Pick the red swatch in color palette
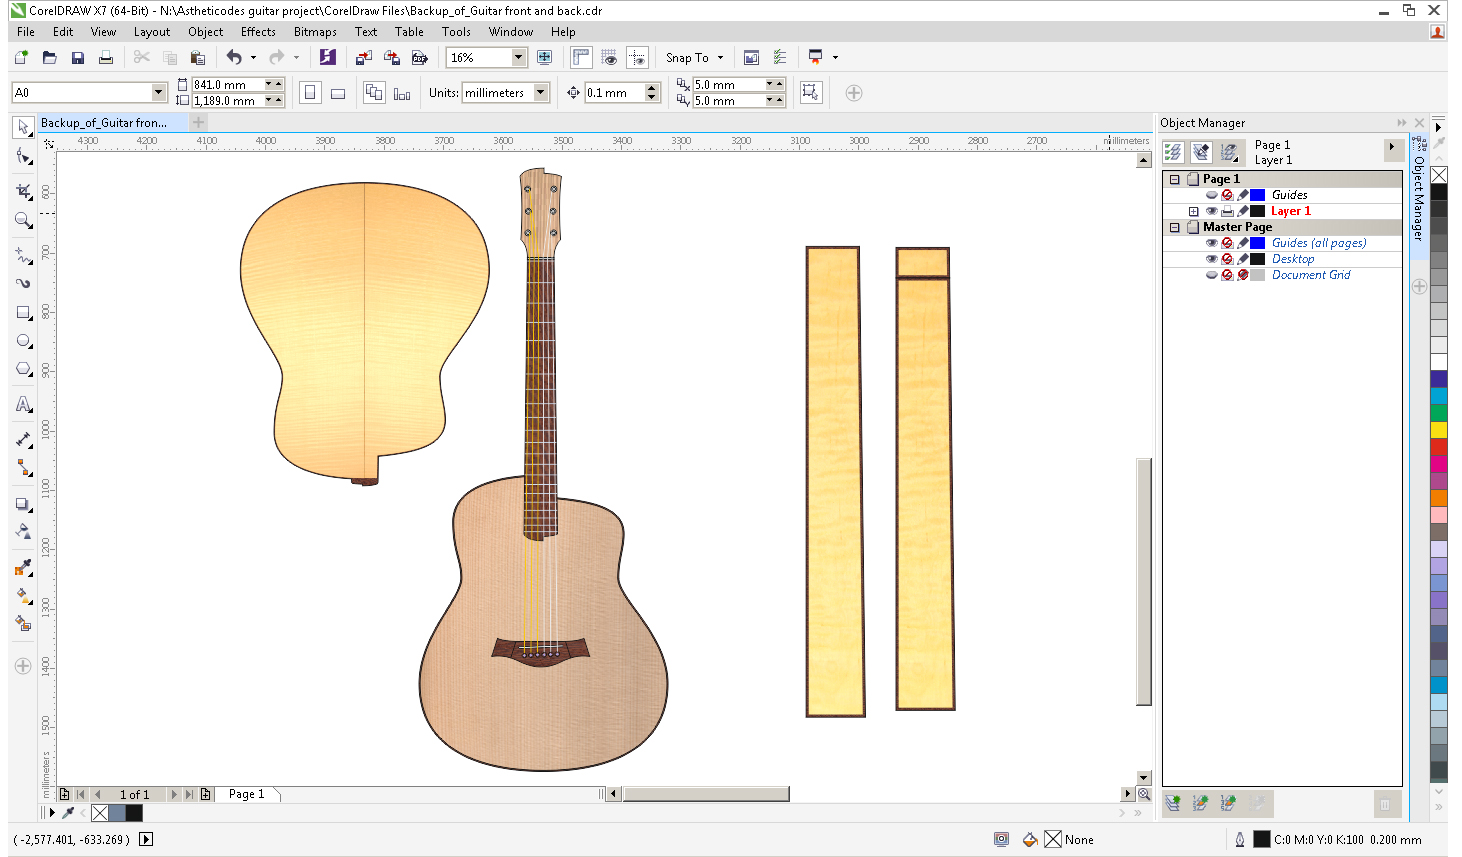The height and width of the screenshot is (857, 1462). pos(1439,447)
